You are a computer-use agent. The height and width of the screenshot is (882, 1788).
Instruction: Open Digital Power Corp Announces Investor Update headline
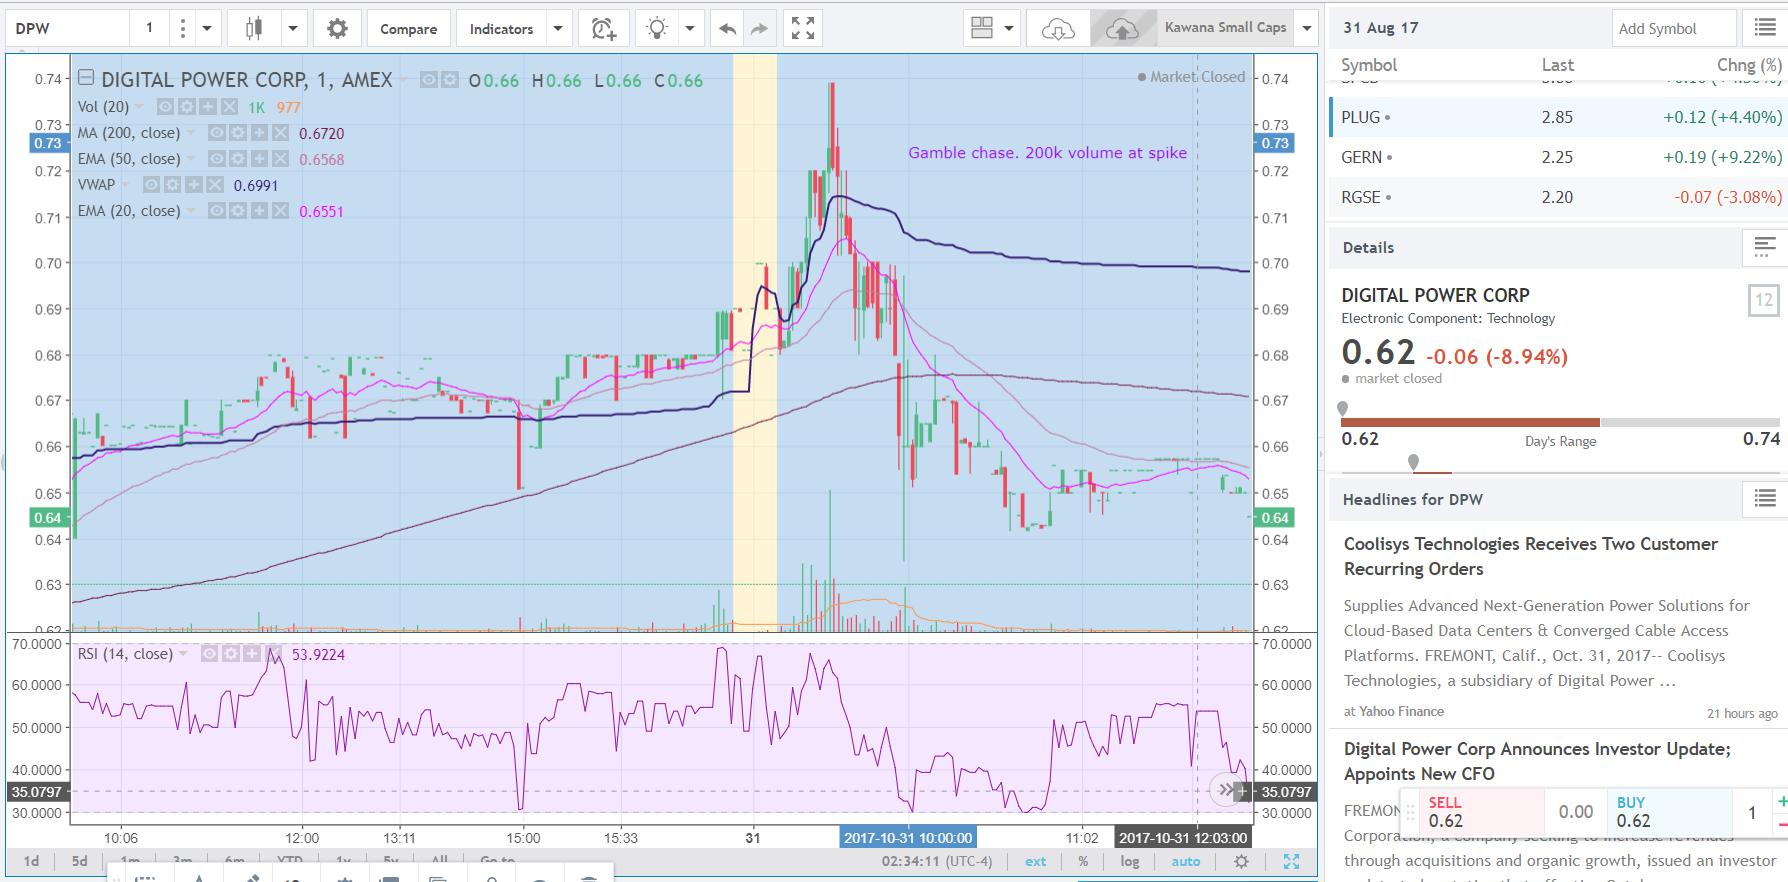tap(1537, 761)
